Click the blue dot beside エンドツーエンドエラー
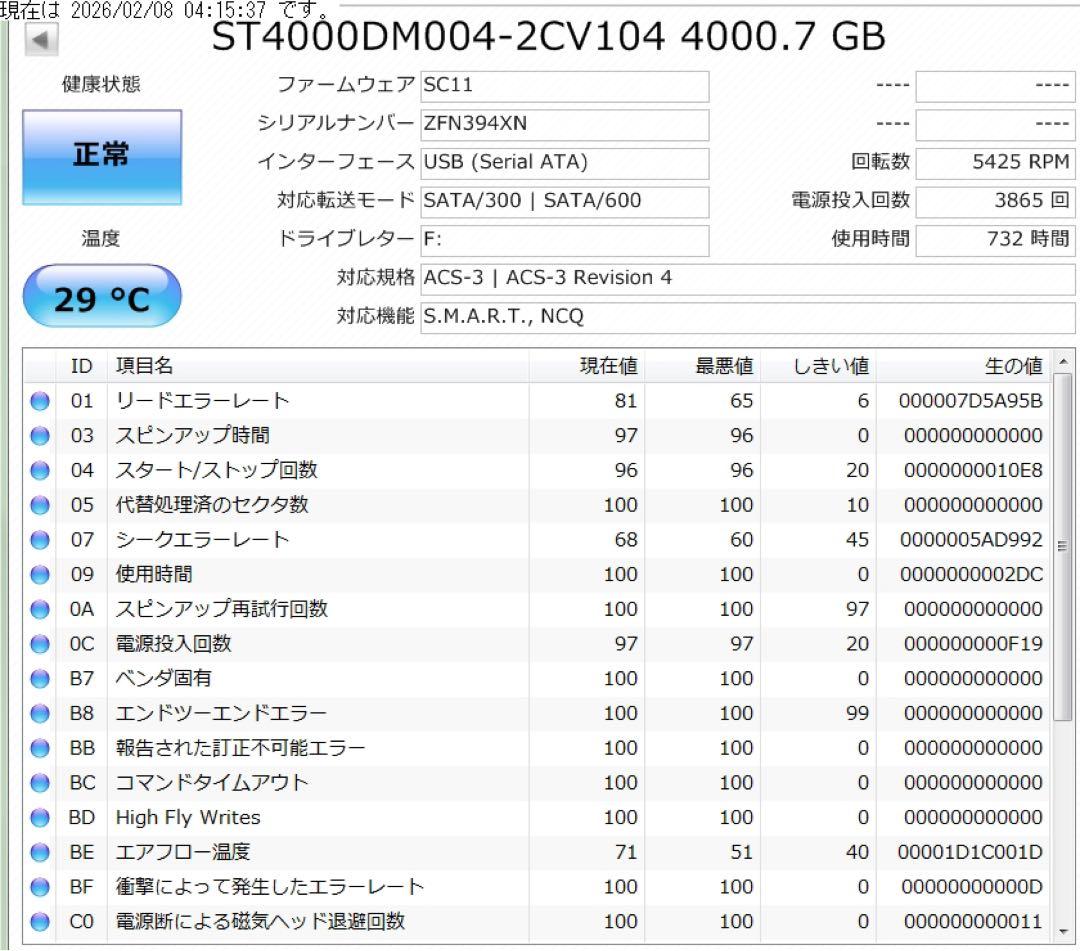Viewport: 1080px width, 951px height. pos(39,713)
